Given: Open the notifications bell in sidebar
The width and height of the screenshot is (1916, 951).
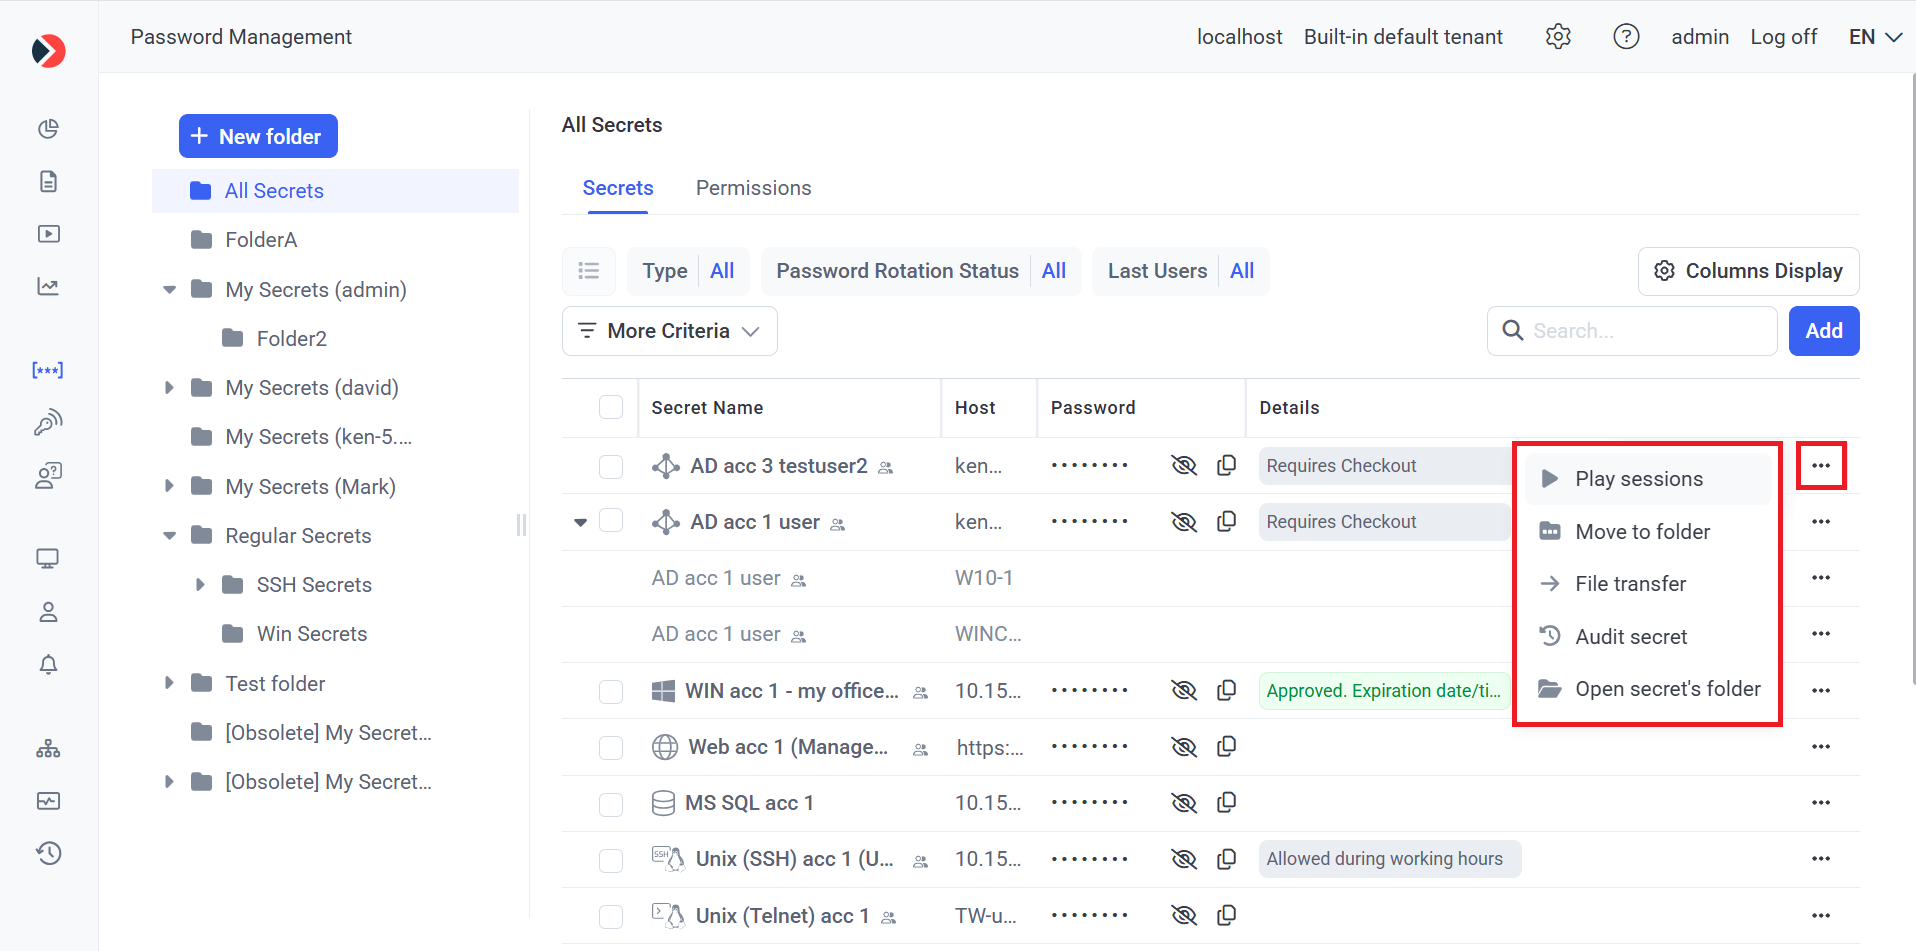Looking at the screenshot, I should 48,665.
